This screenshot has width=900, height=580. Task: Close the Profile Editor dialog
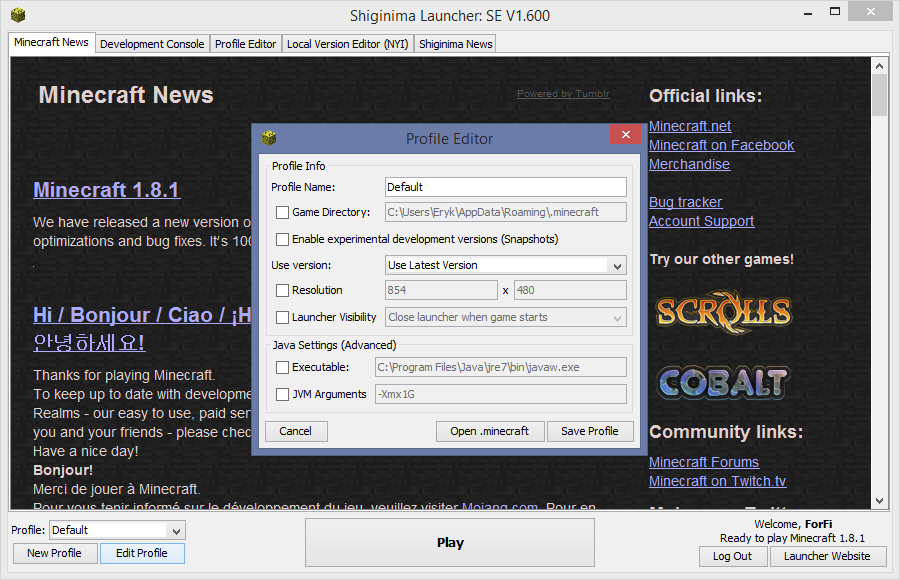pyautogui.click(x=626, y=134)
